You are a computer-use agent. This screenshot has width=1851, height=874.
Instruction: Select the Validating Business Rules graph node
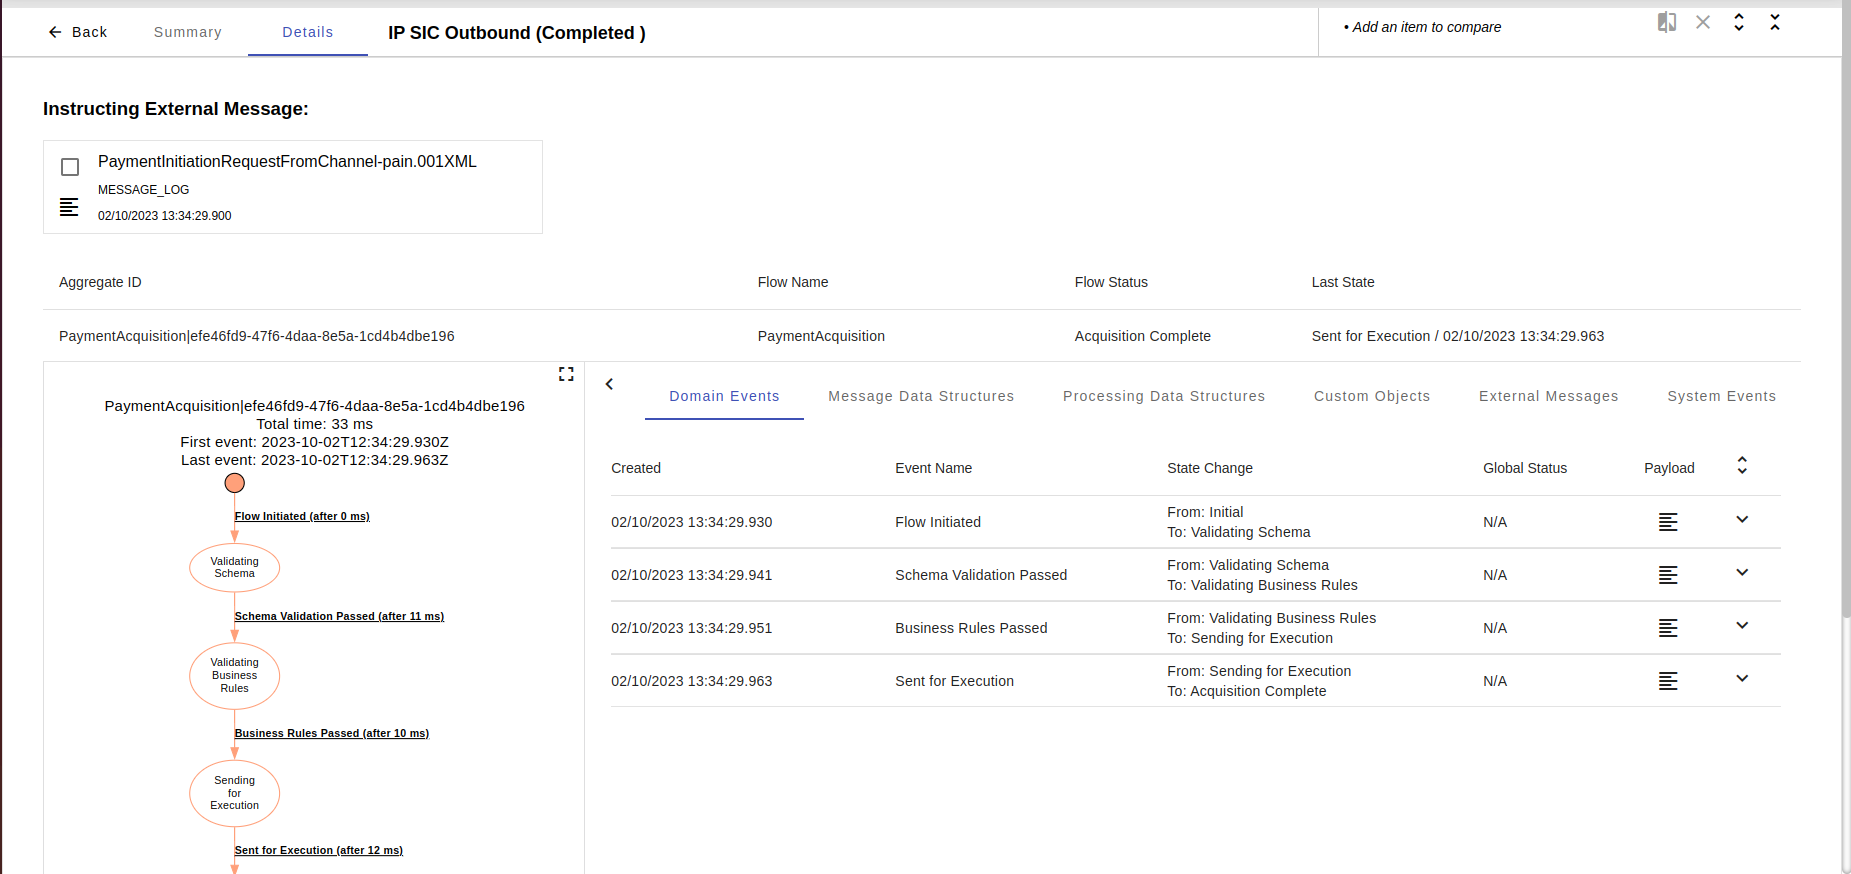235,676
